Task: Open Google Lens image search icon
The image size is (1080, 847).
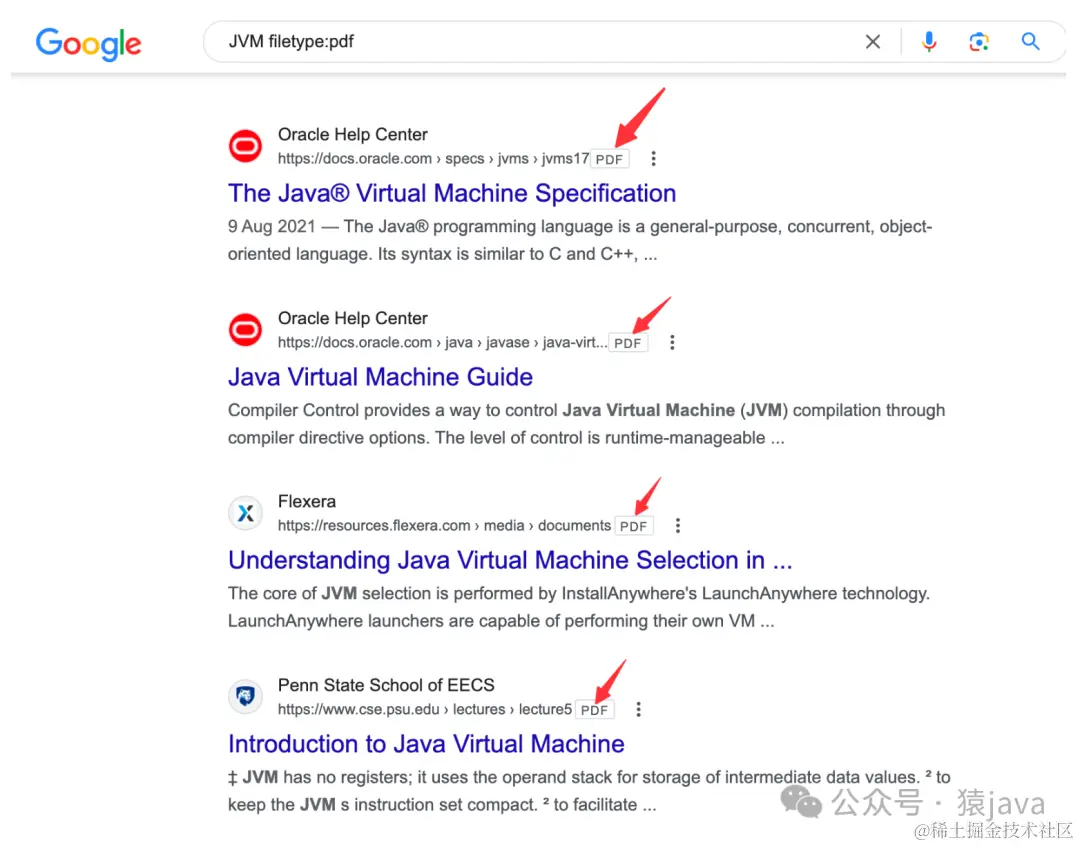Action: coord(979,42)
